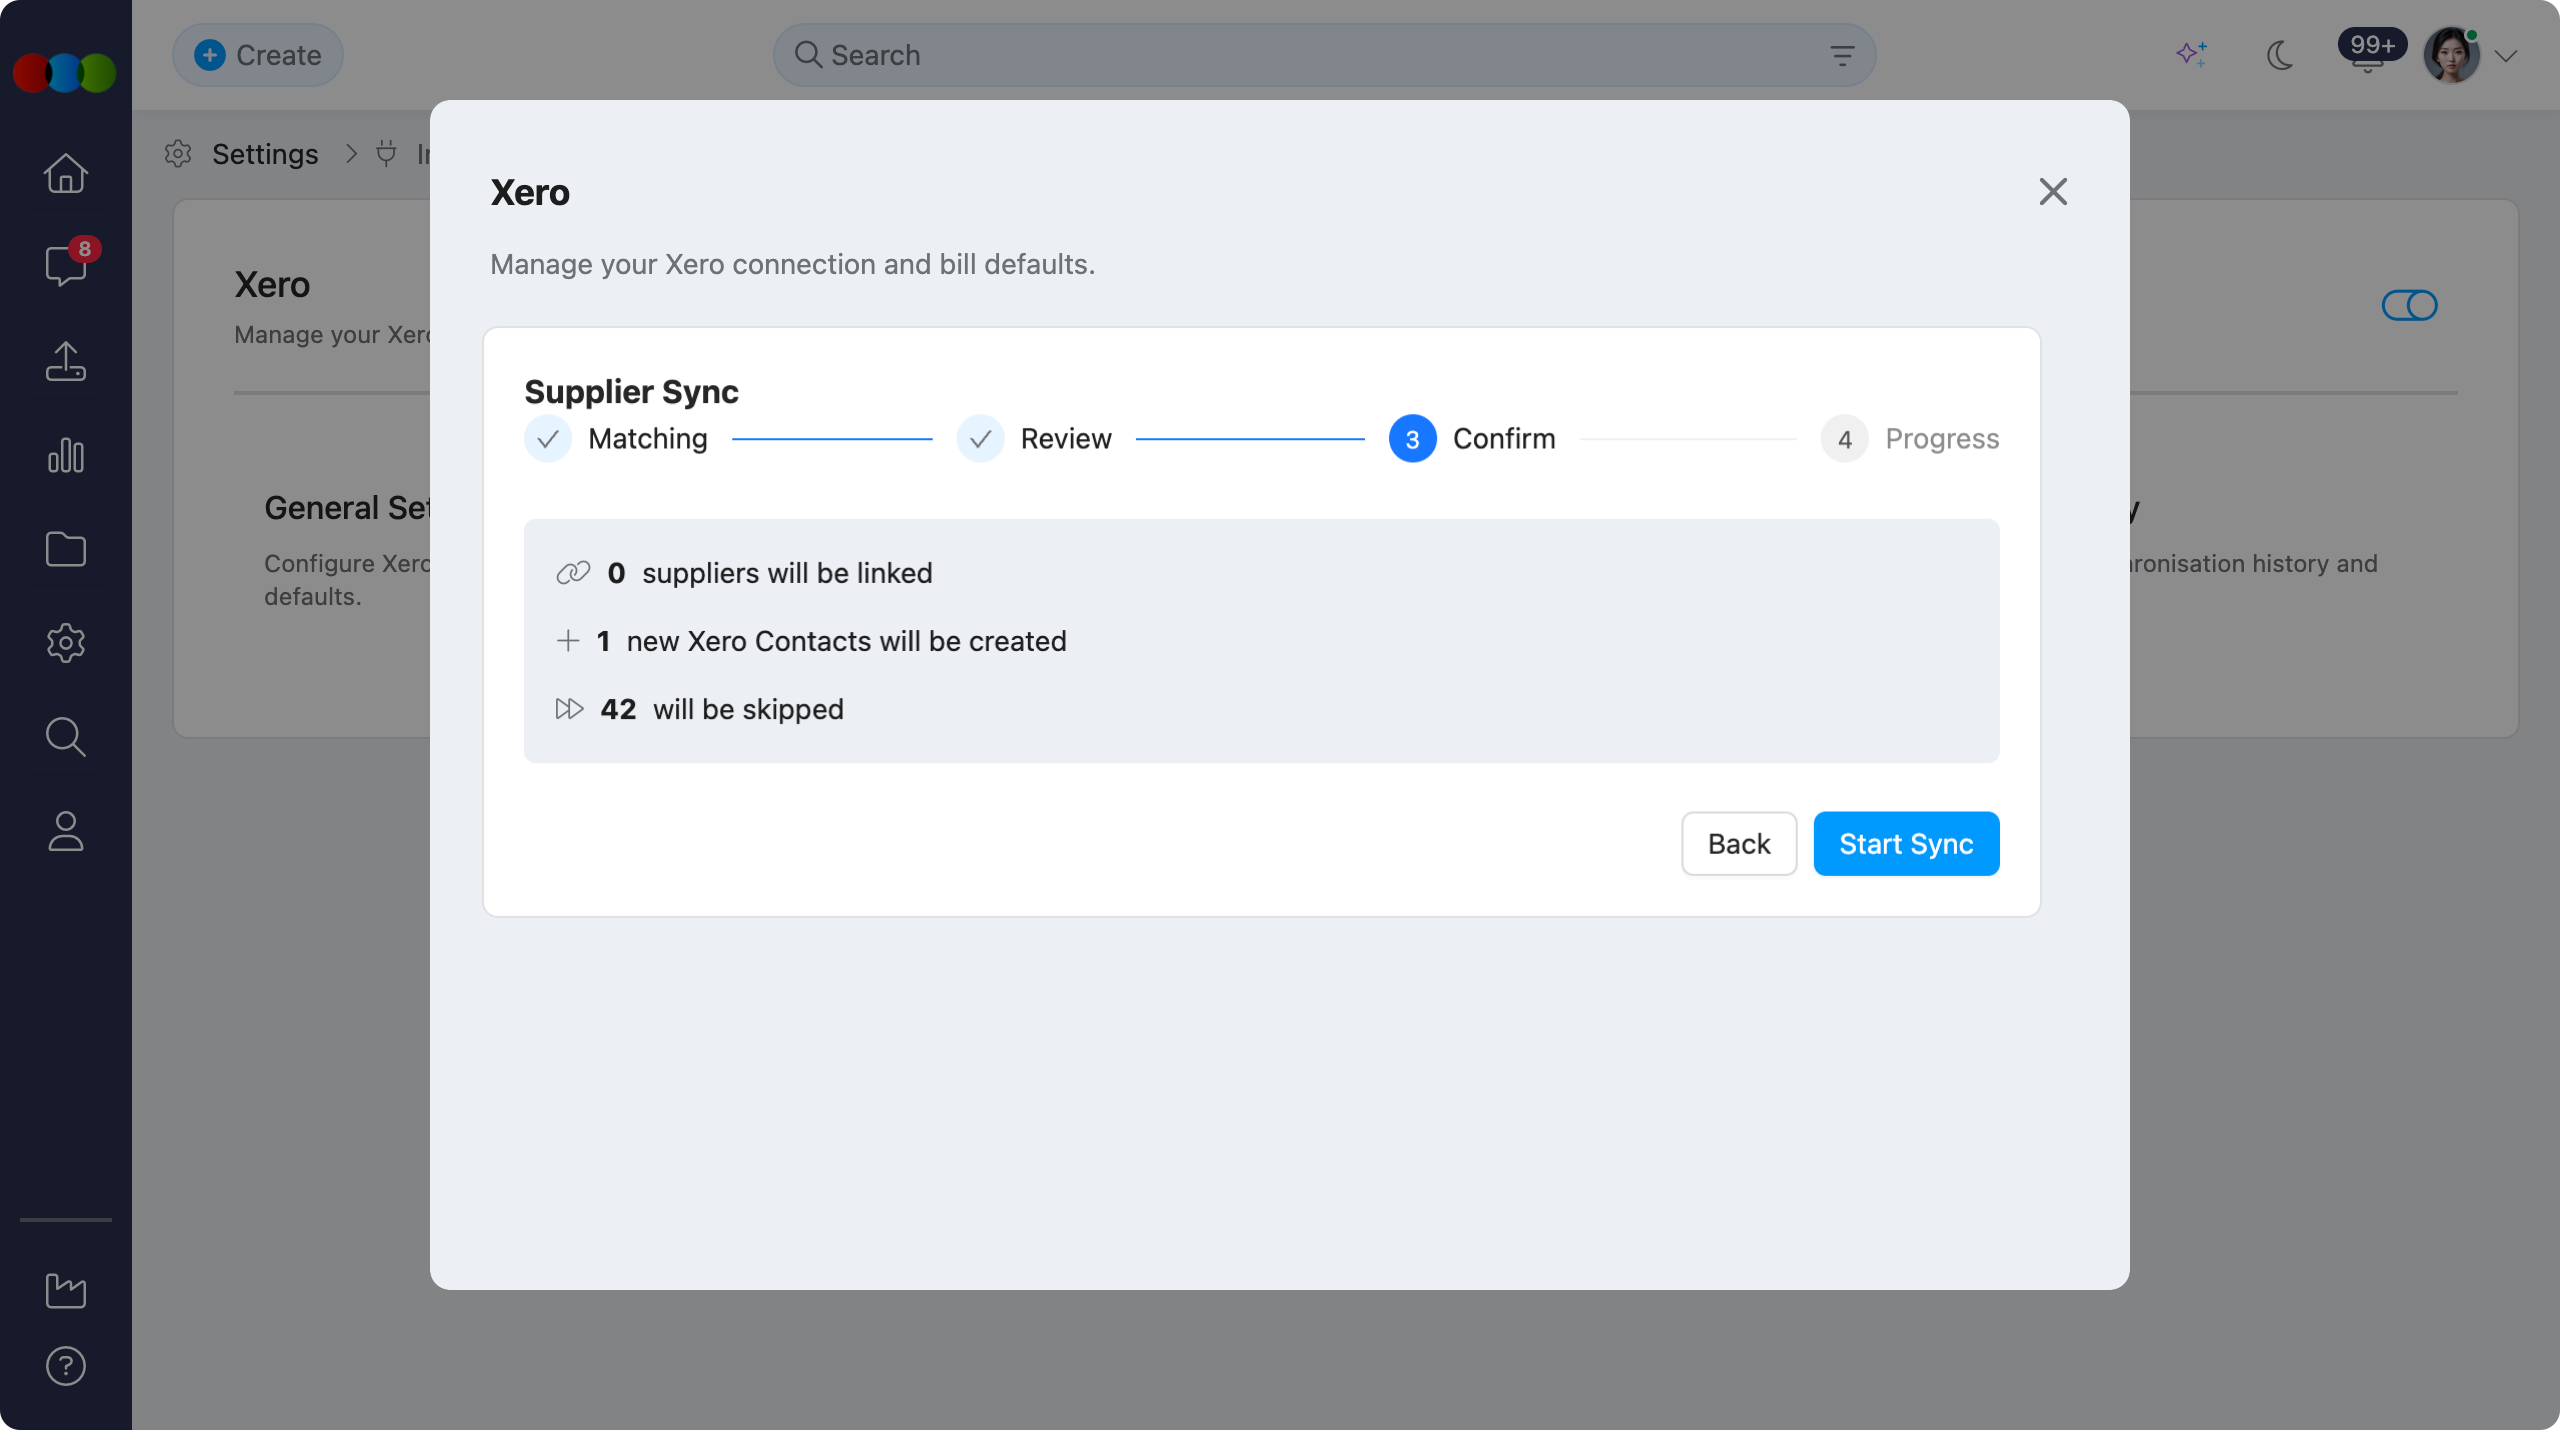Click the magnifier icon in Search bar

pyautogui.click(x=808, y=55)
